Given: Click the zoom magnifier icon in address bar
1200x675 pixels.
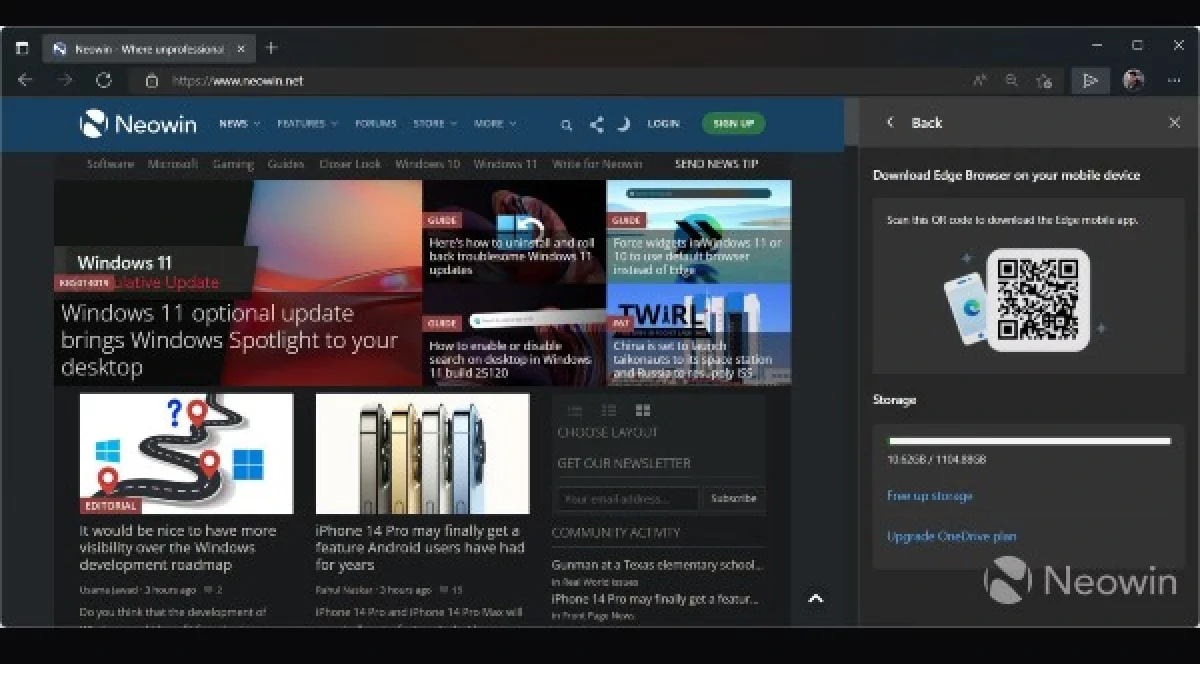Looking at the screenshot, I should tap(1011, 81).
